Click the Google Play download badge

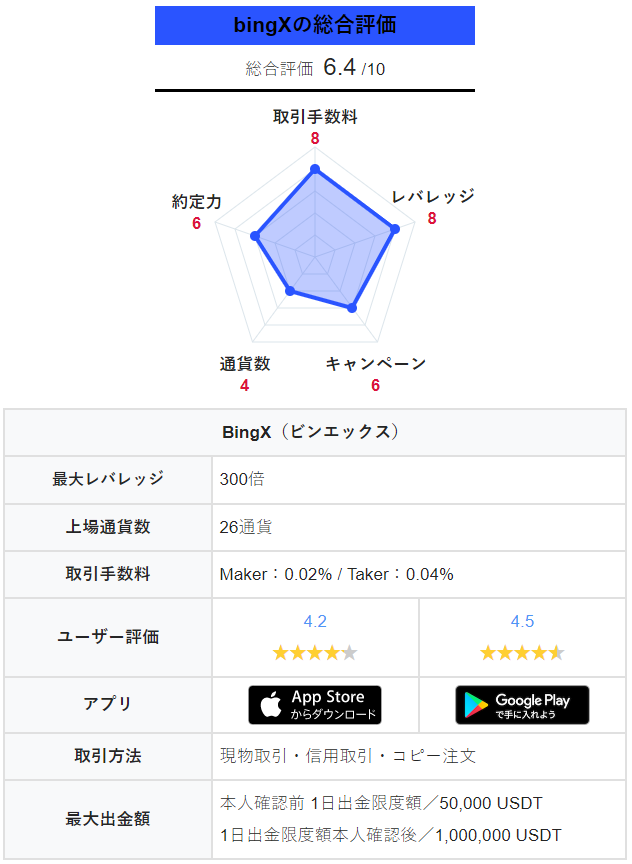[522, 705]
